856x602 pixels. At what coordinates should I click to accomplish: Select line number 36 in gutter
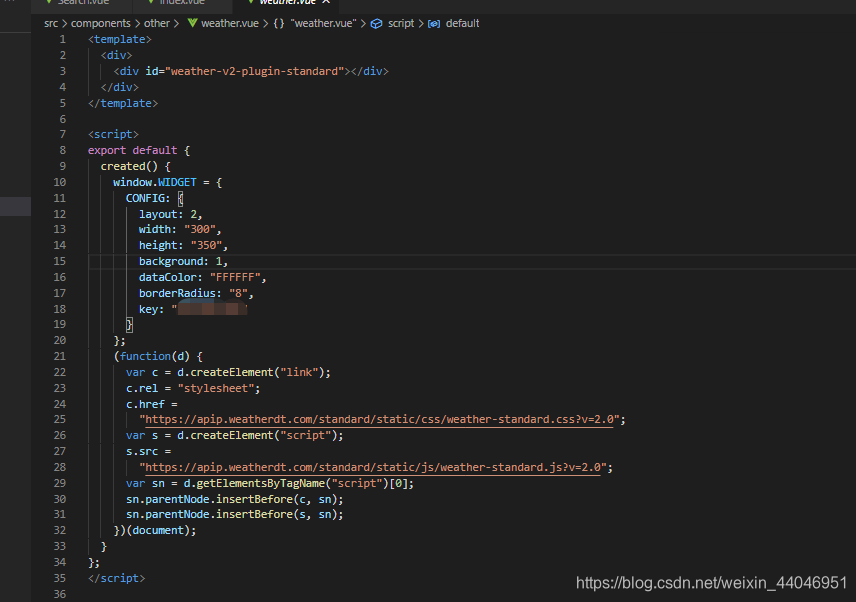(x=60, y=594)
